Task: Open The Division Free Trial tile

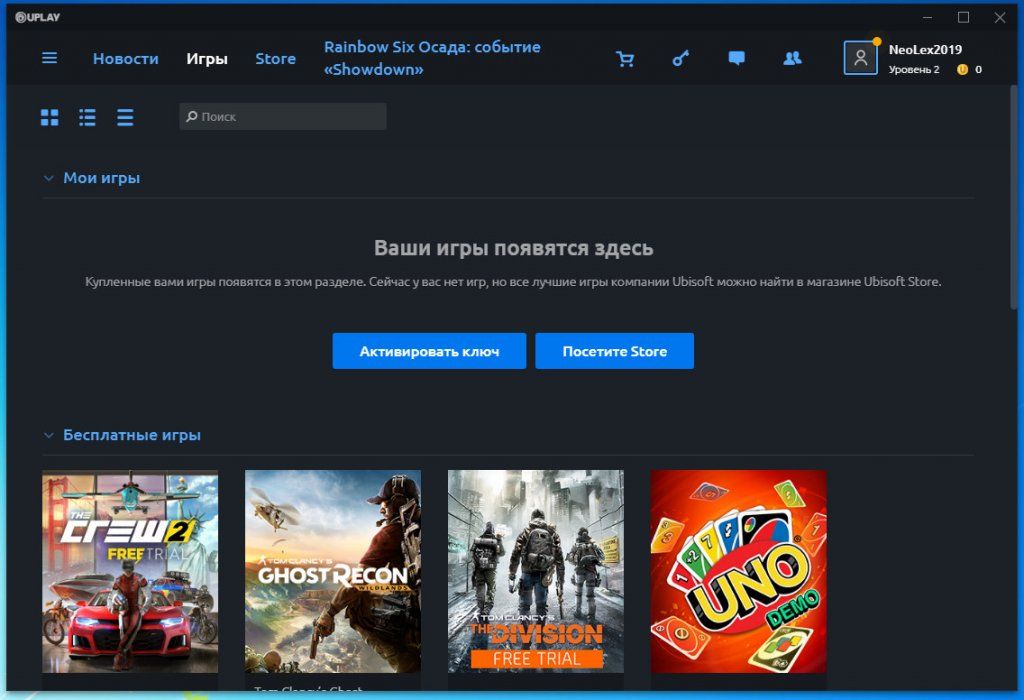Action: [x=536, y=571]
